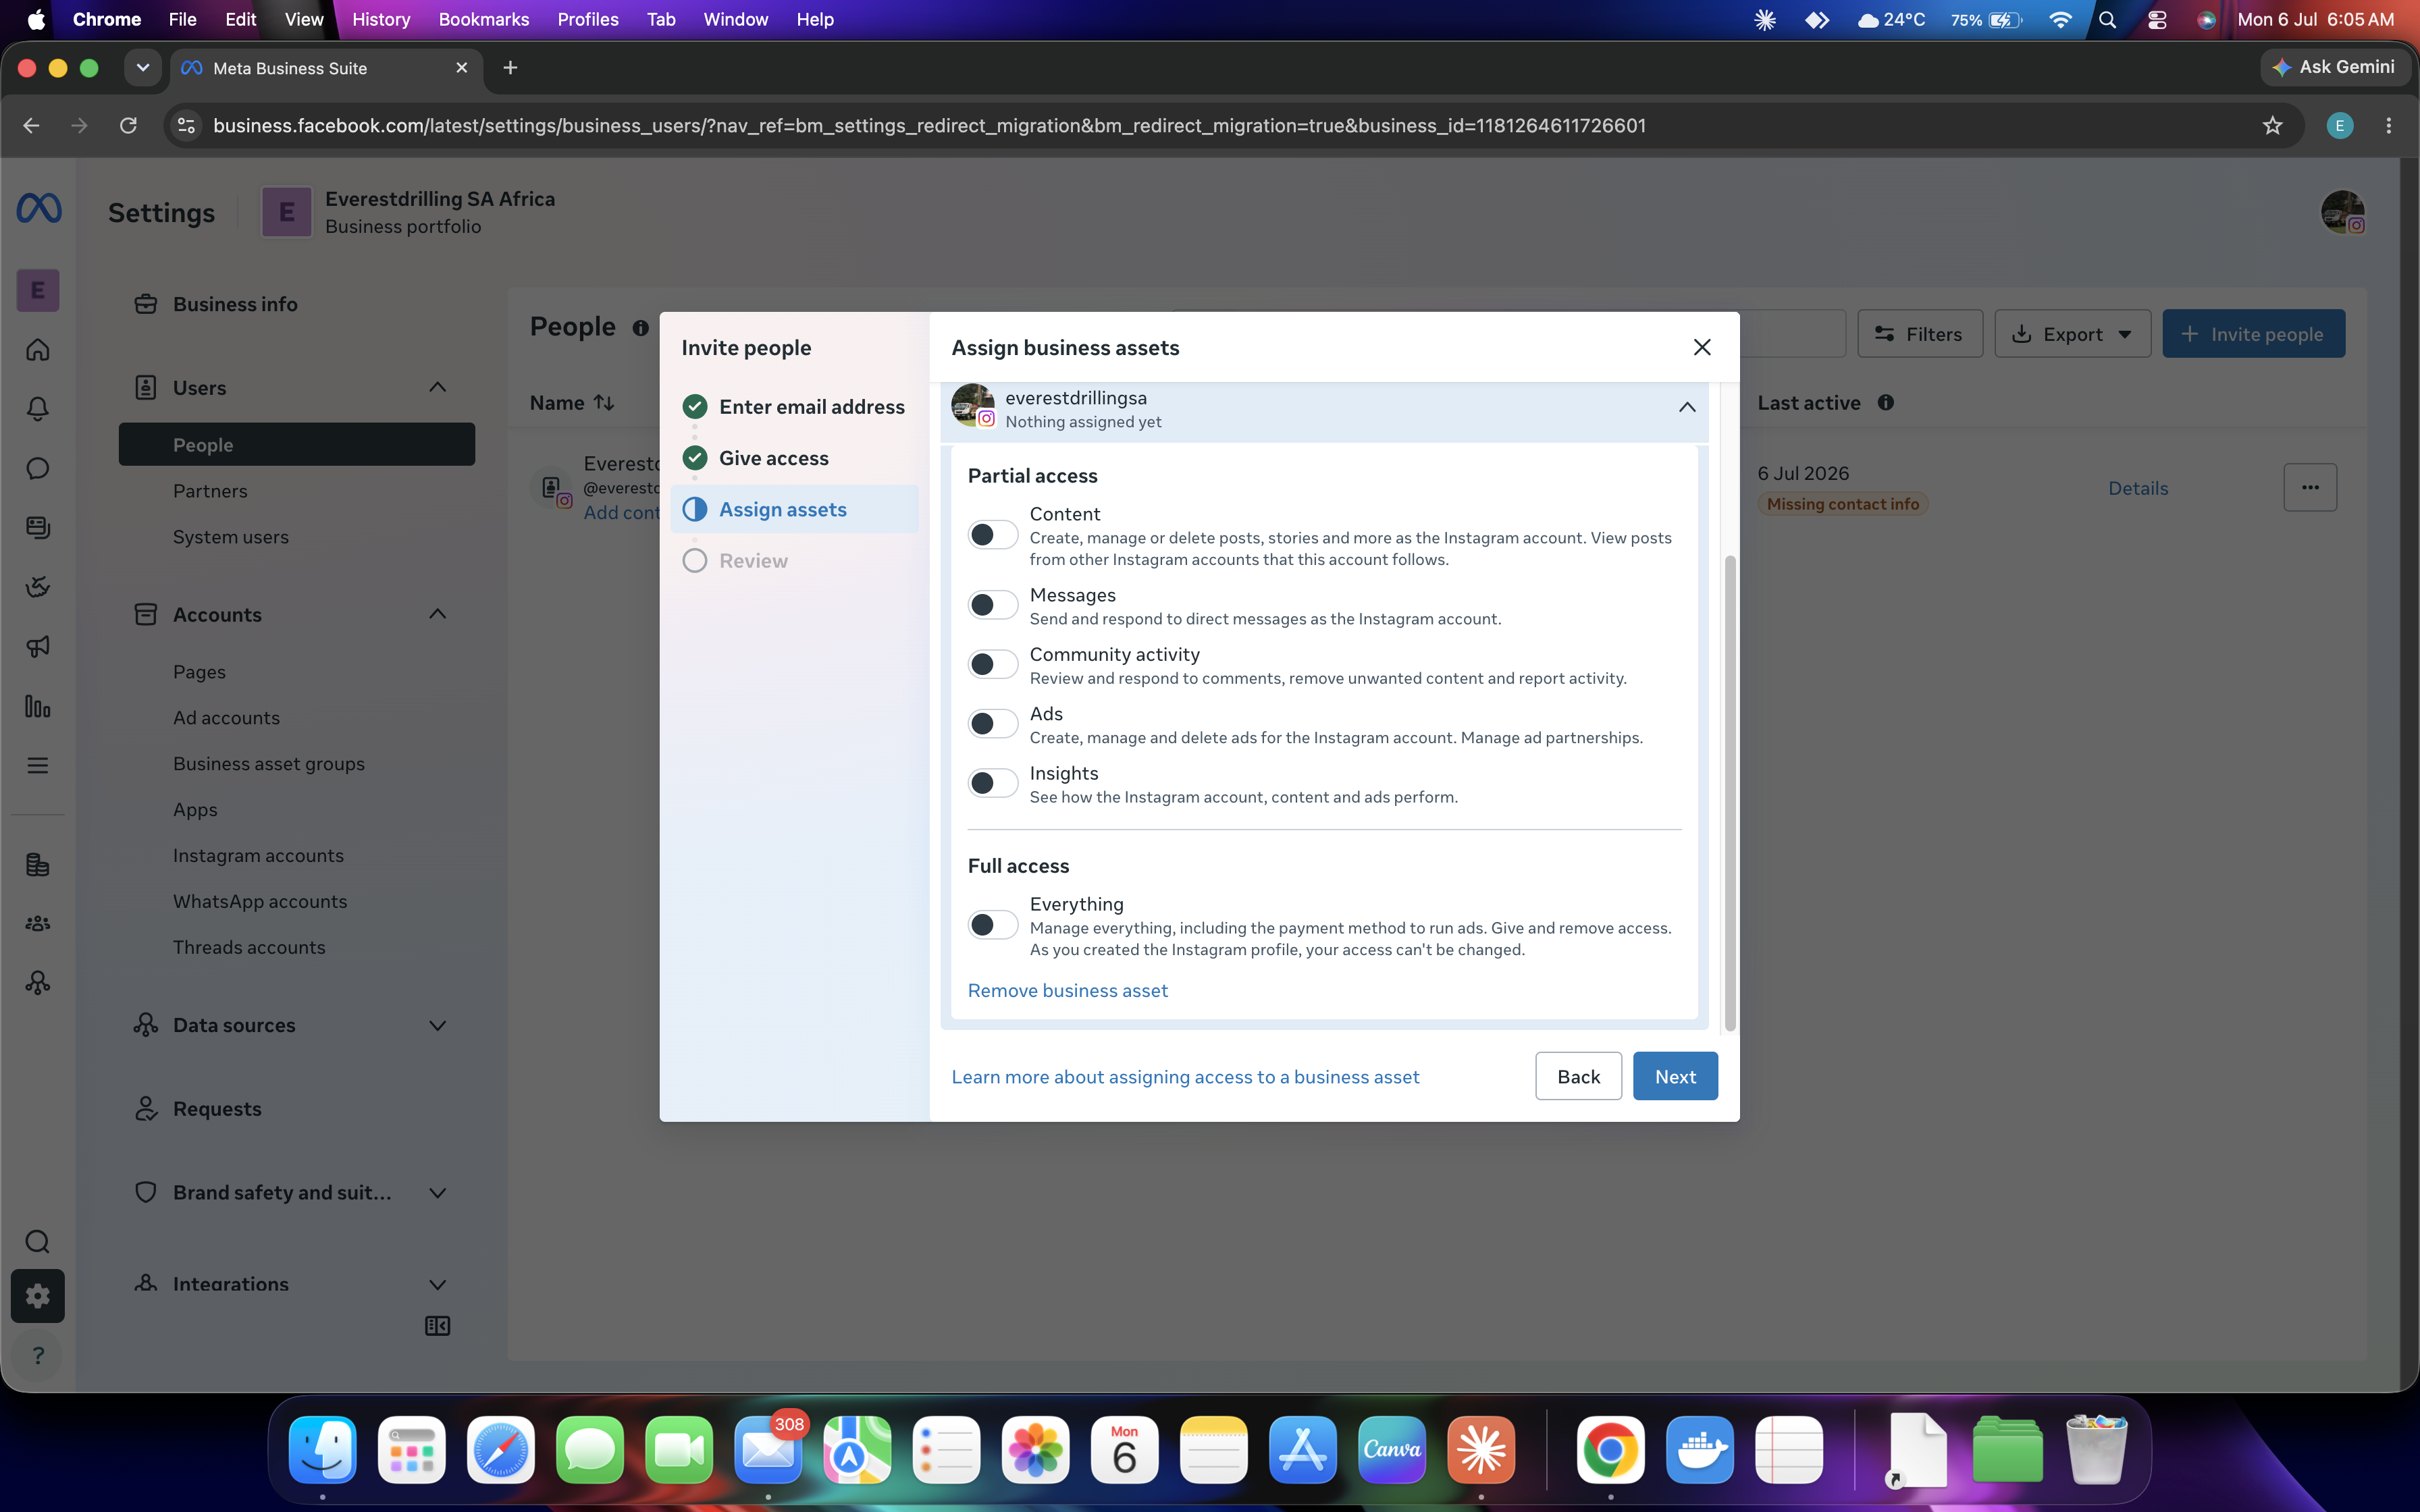Screen dimensions: 2420x1512
Task: Go to Enter email address step
Action: 811,406
